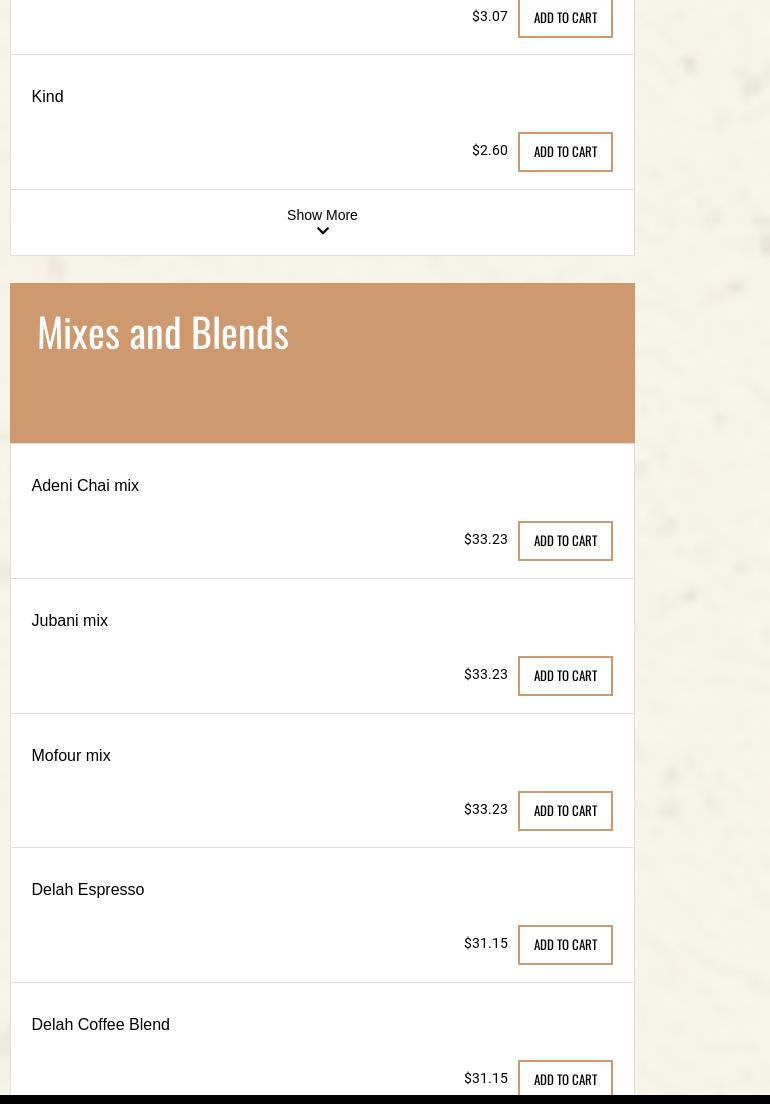770x1104 pixels.
Task: Expand the list with Show More
Action: (x=322, y=215)
